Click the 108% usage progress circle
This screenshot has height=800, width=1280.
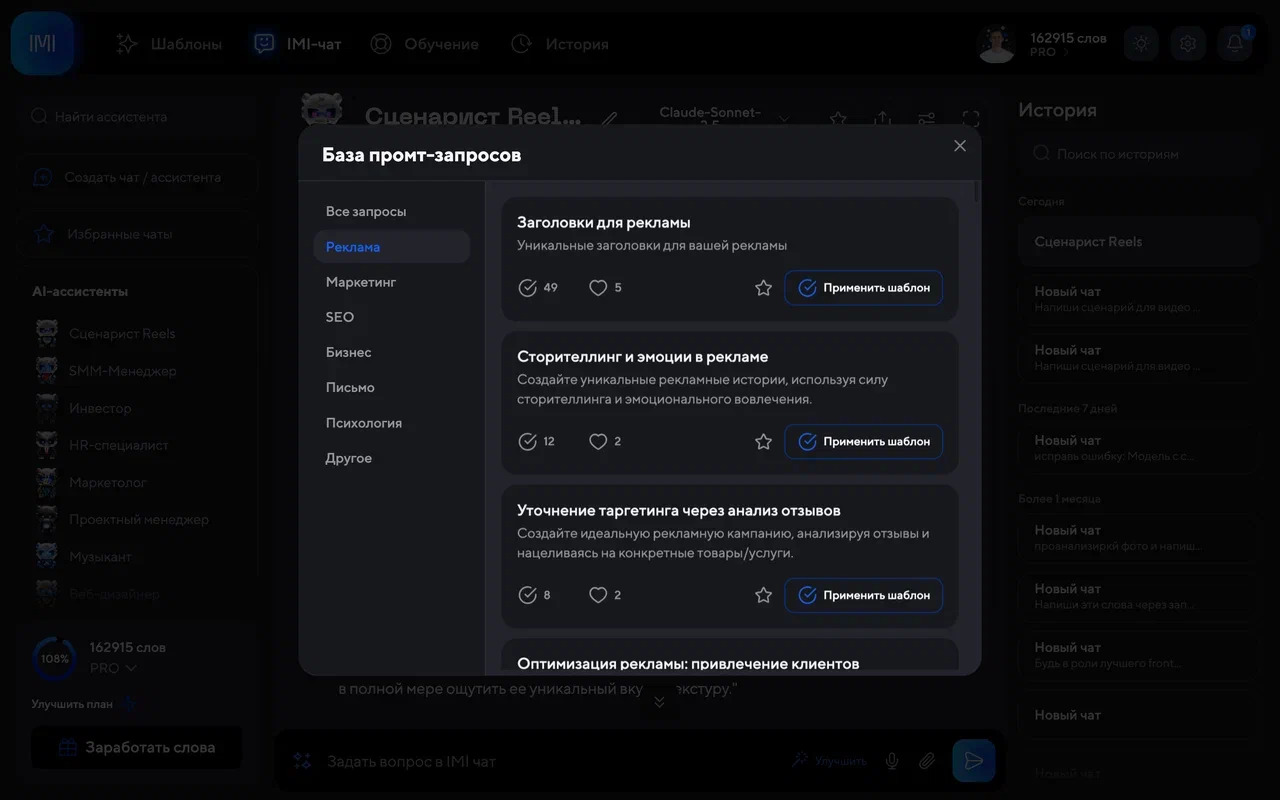click(x=55, y=658)
